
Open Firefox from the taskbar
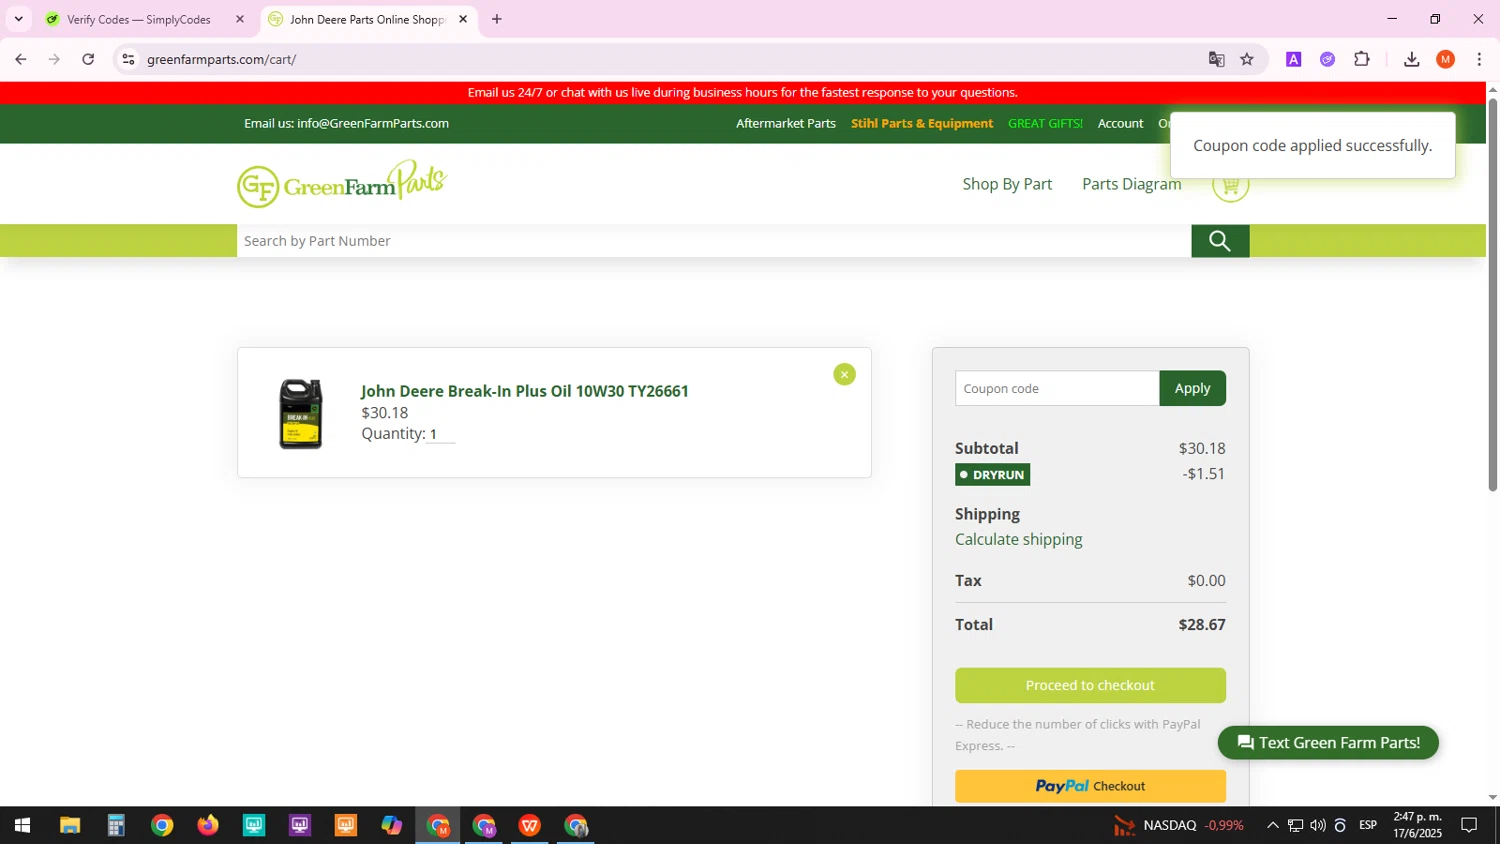pos(208,825)
